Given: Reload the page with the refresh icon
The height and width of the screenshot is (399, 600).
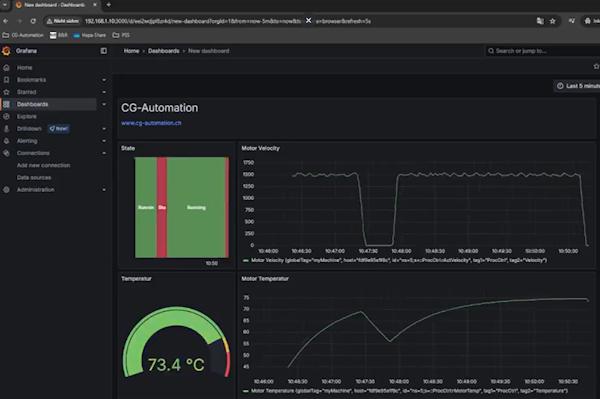Looking at the screenshot, I should click(33, 21).
